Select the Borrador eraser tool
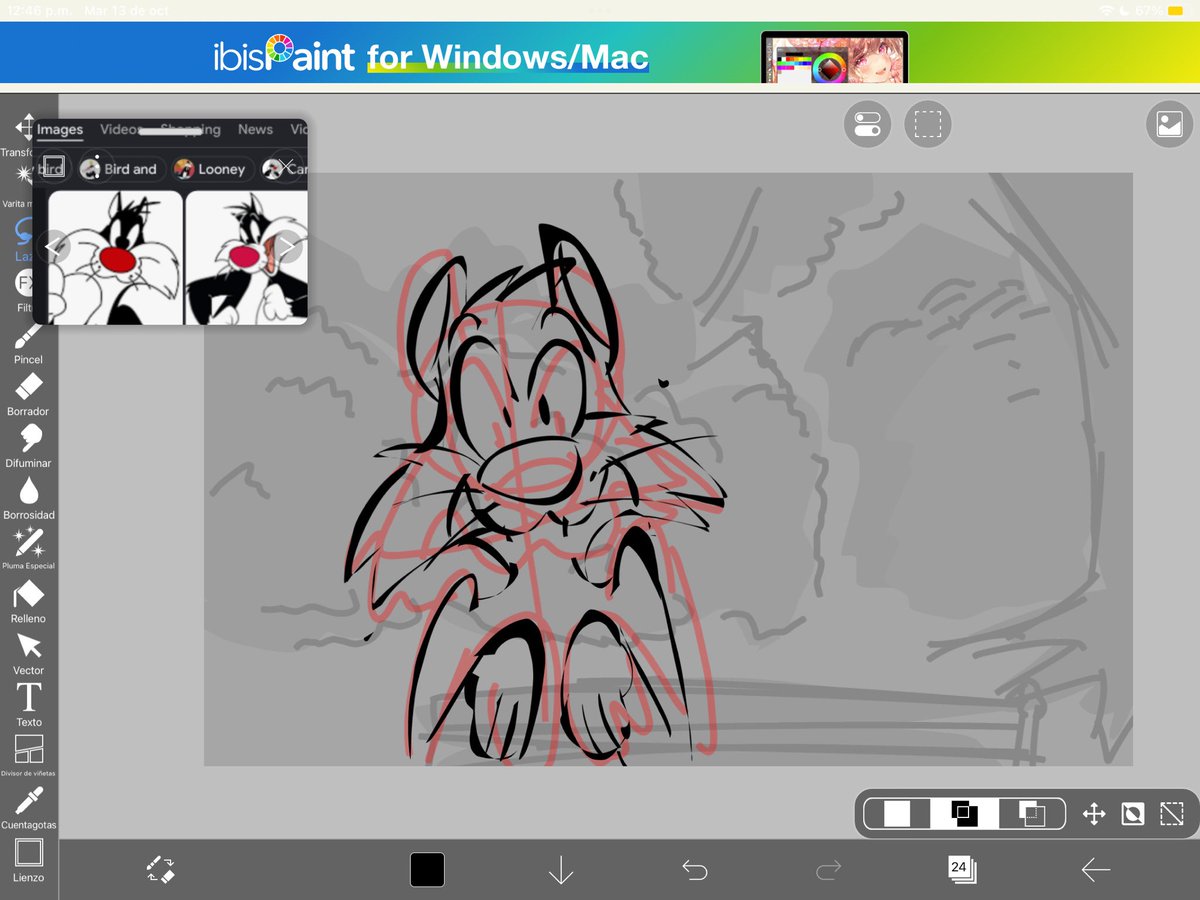The height and width of the screenshot is (900, 1200). pyautogui.click(x=28, y=394)
